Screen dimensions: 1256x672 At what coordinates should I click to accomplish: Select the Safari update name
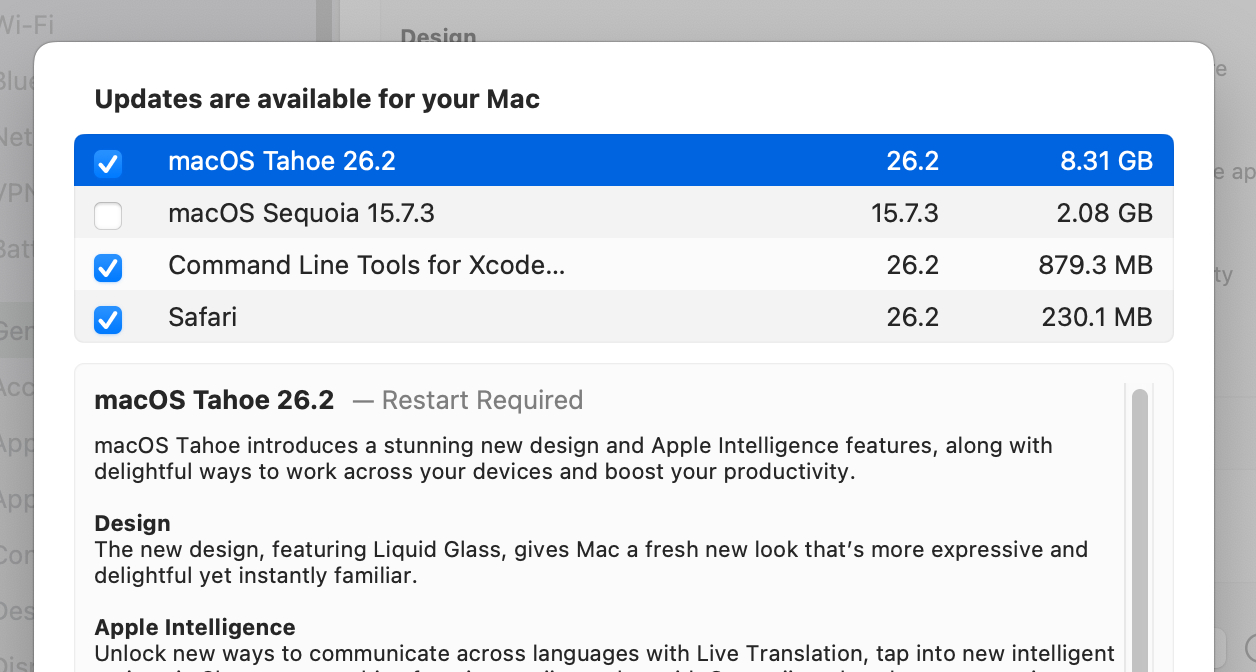(x=202, y=317)
